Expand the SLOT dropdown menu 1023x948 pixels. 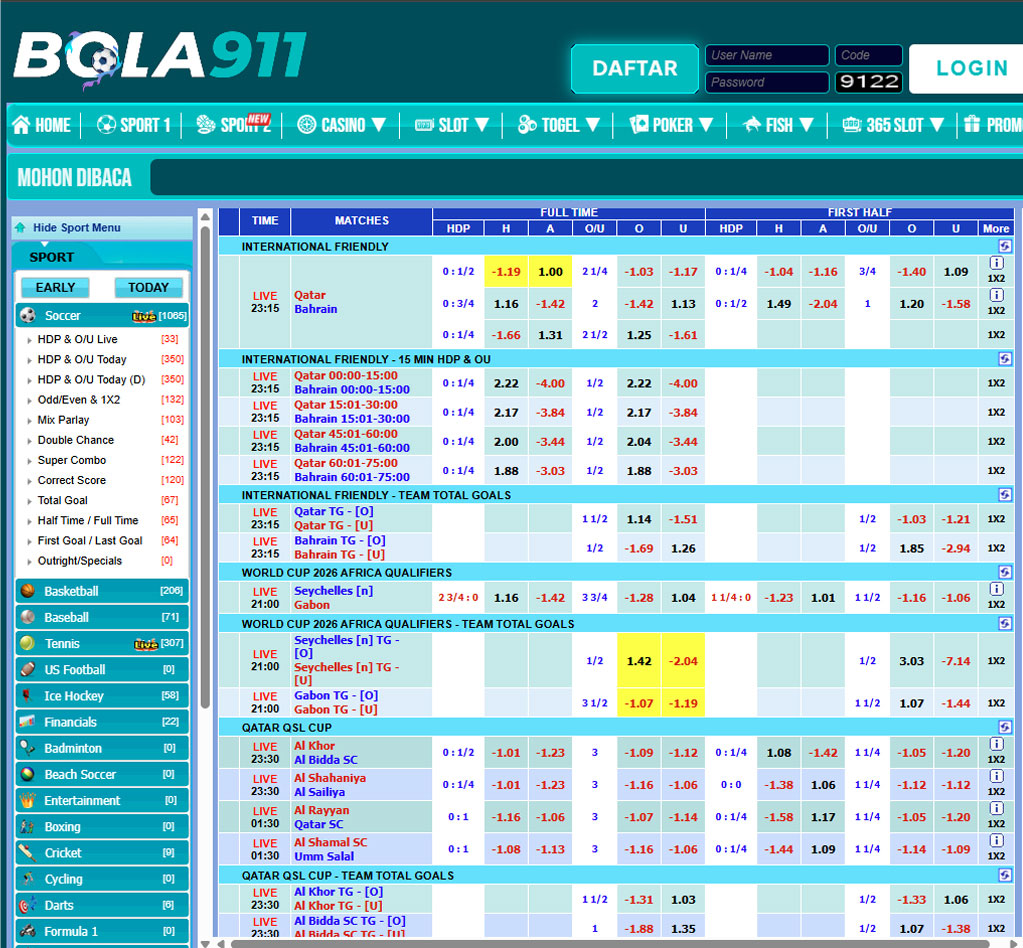(x=451, y=125)
